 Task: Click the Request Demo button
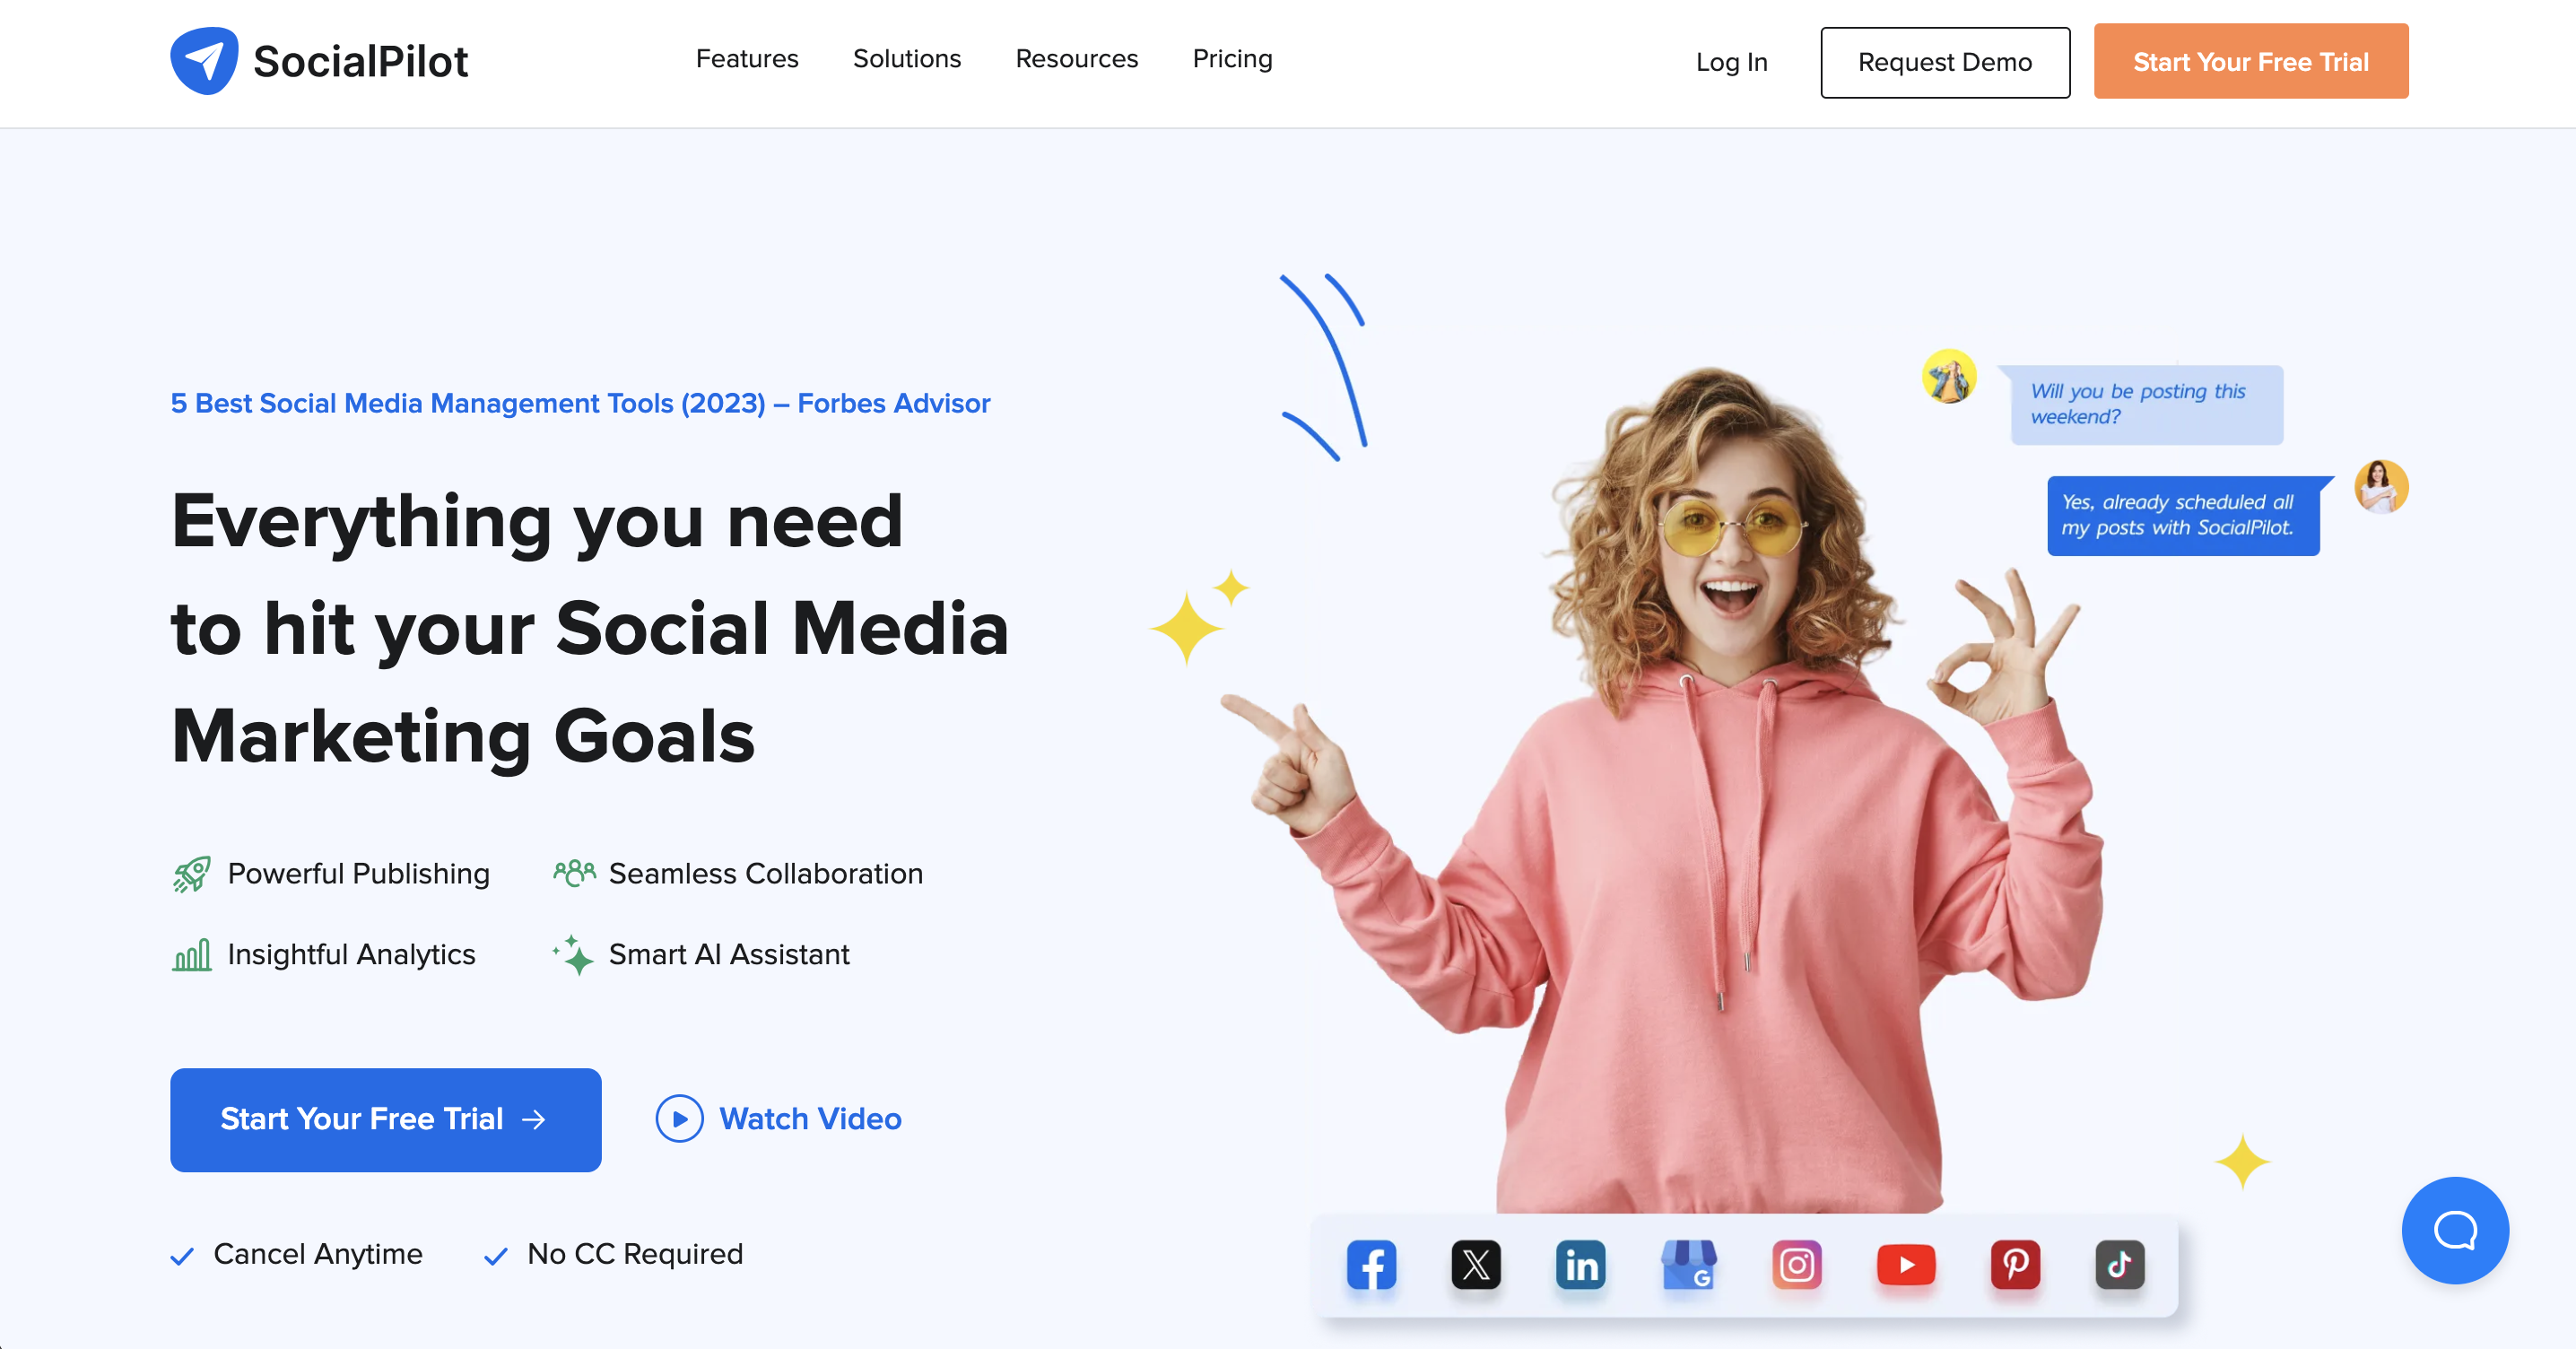[x=1944, y=61]
